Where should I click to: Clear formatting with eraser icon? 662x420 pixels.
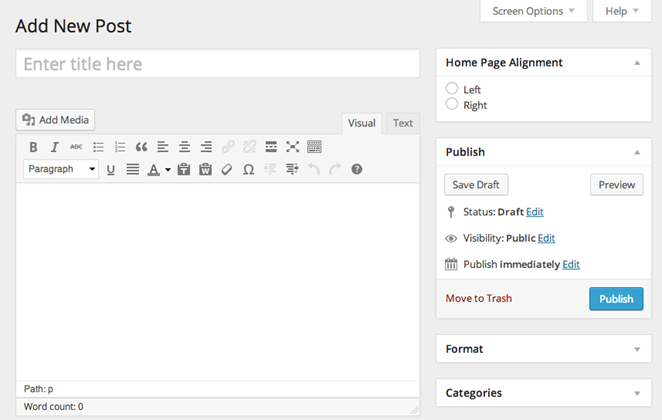click(x=227, y=169)
